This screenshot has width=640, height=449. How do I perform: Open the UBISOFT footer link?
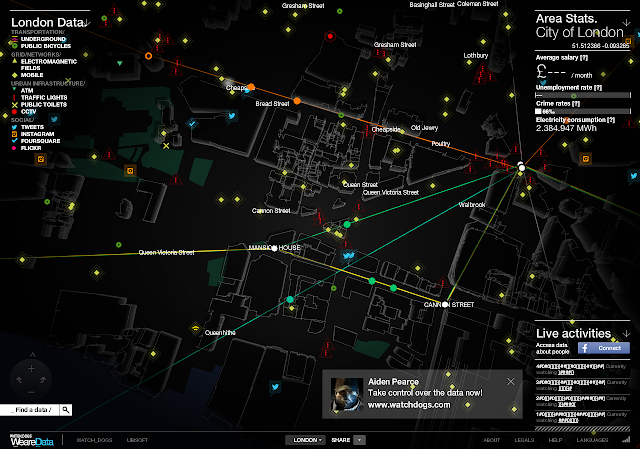pyautogui.click(x=137, y=440)
